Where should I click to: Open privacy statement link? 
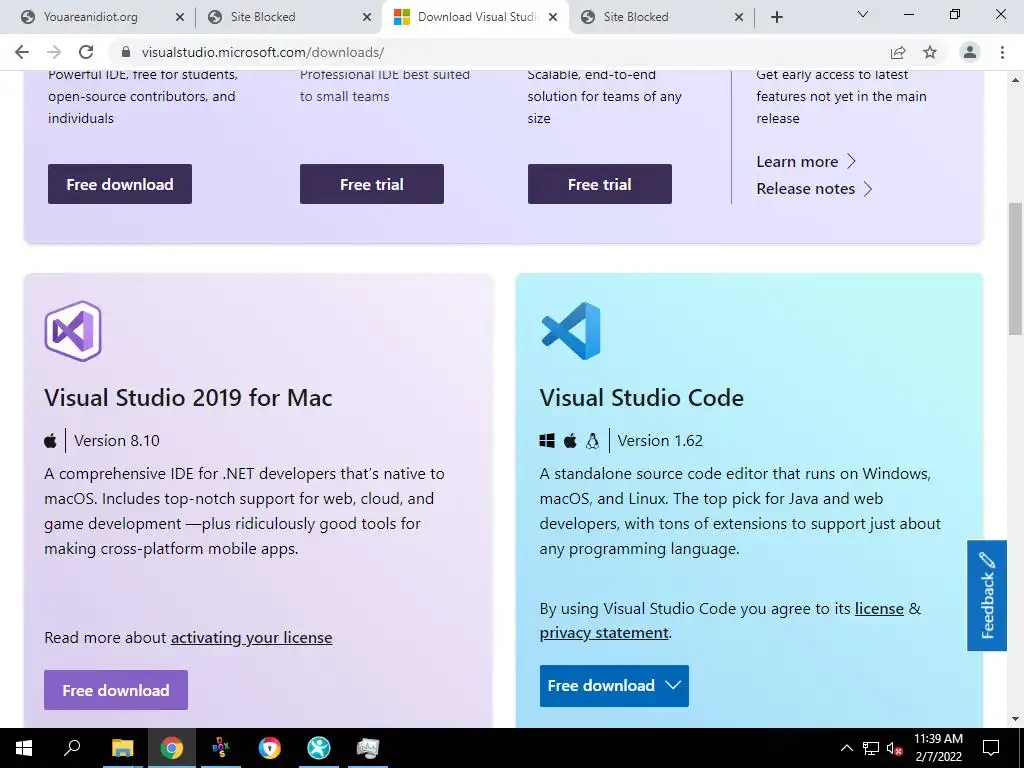point(604,633)
